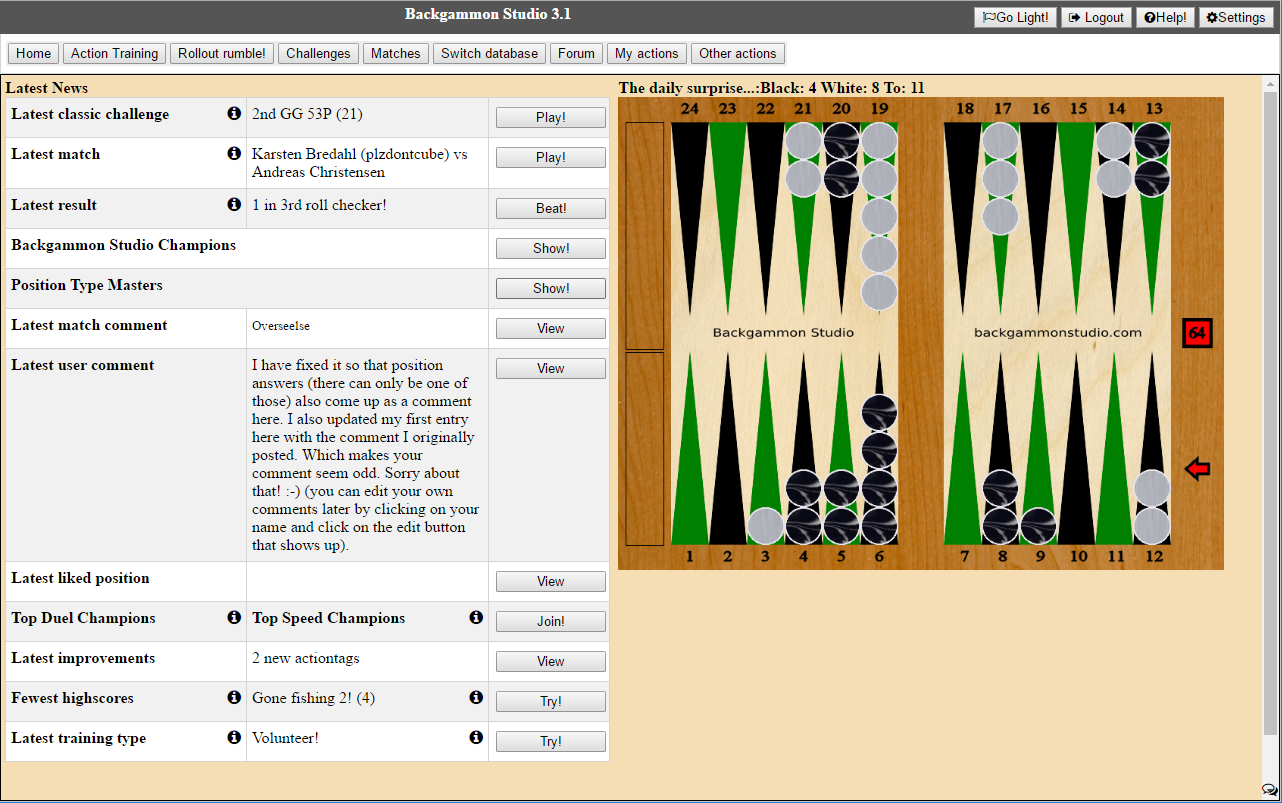
Task: Expand the Other actions menu
Action: (737, 54)
